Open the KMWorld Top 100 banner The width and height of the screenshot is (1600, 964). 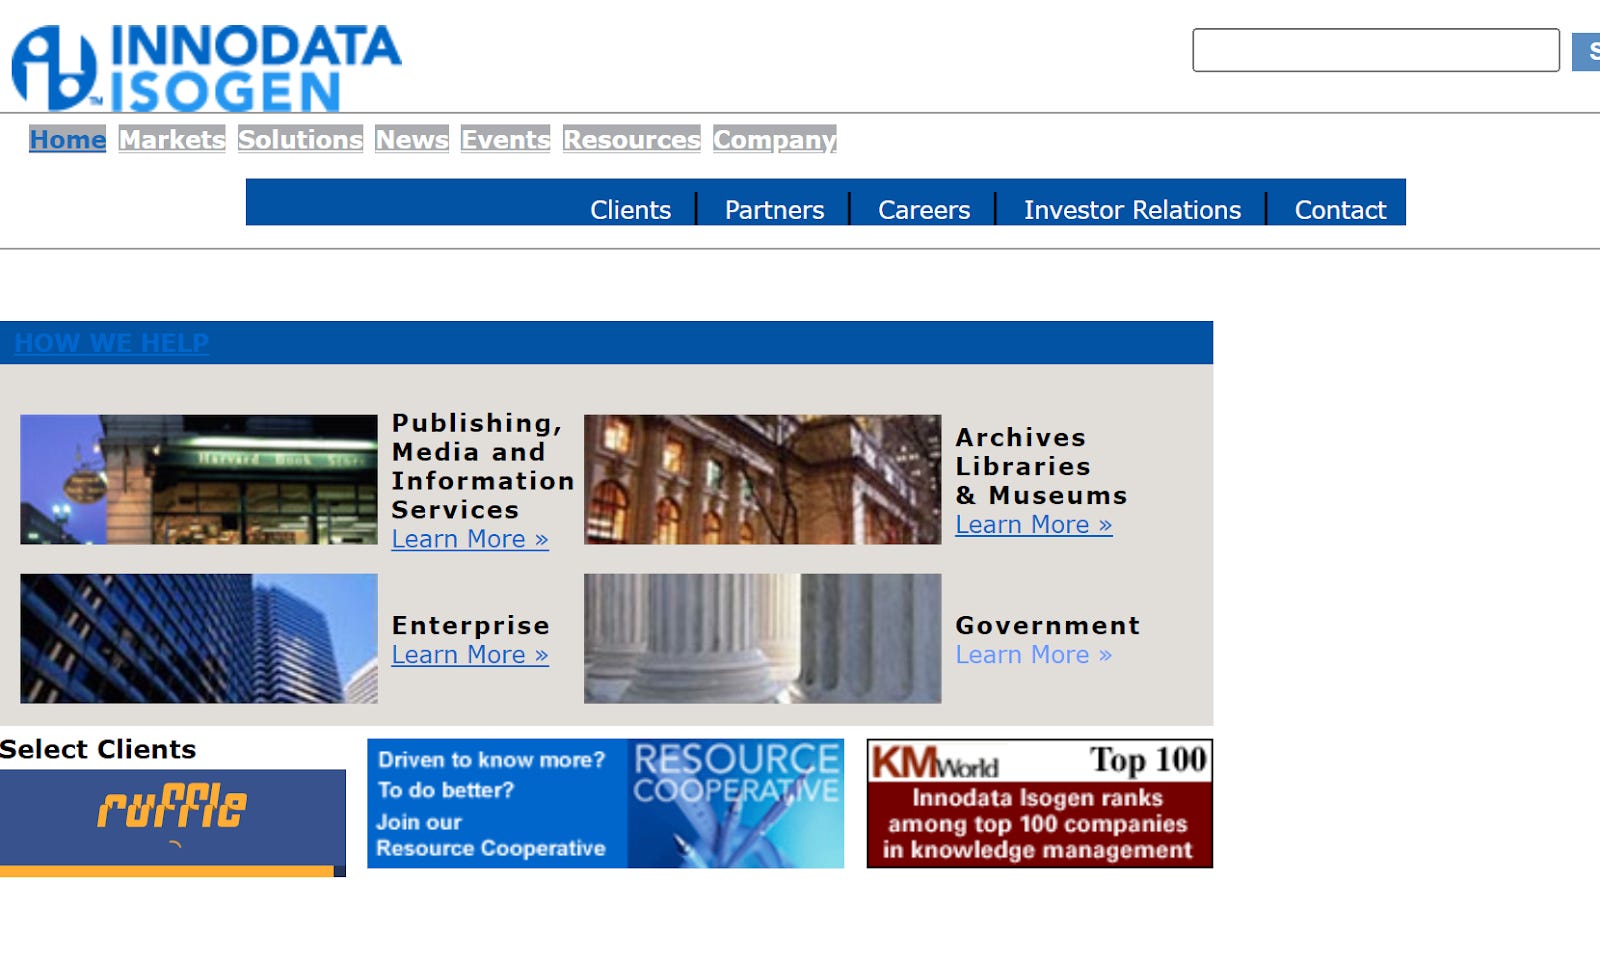[x=1040, y=803]
